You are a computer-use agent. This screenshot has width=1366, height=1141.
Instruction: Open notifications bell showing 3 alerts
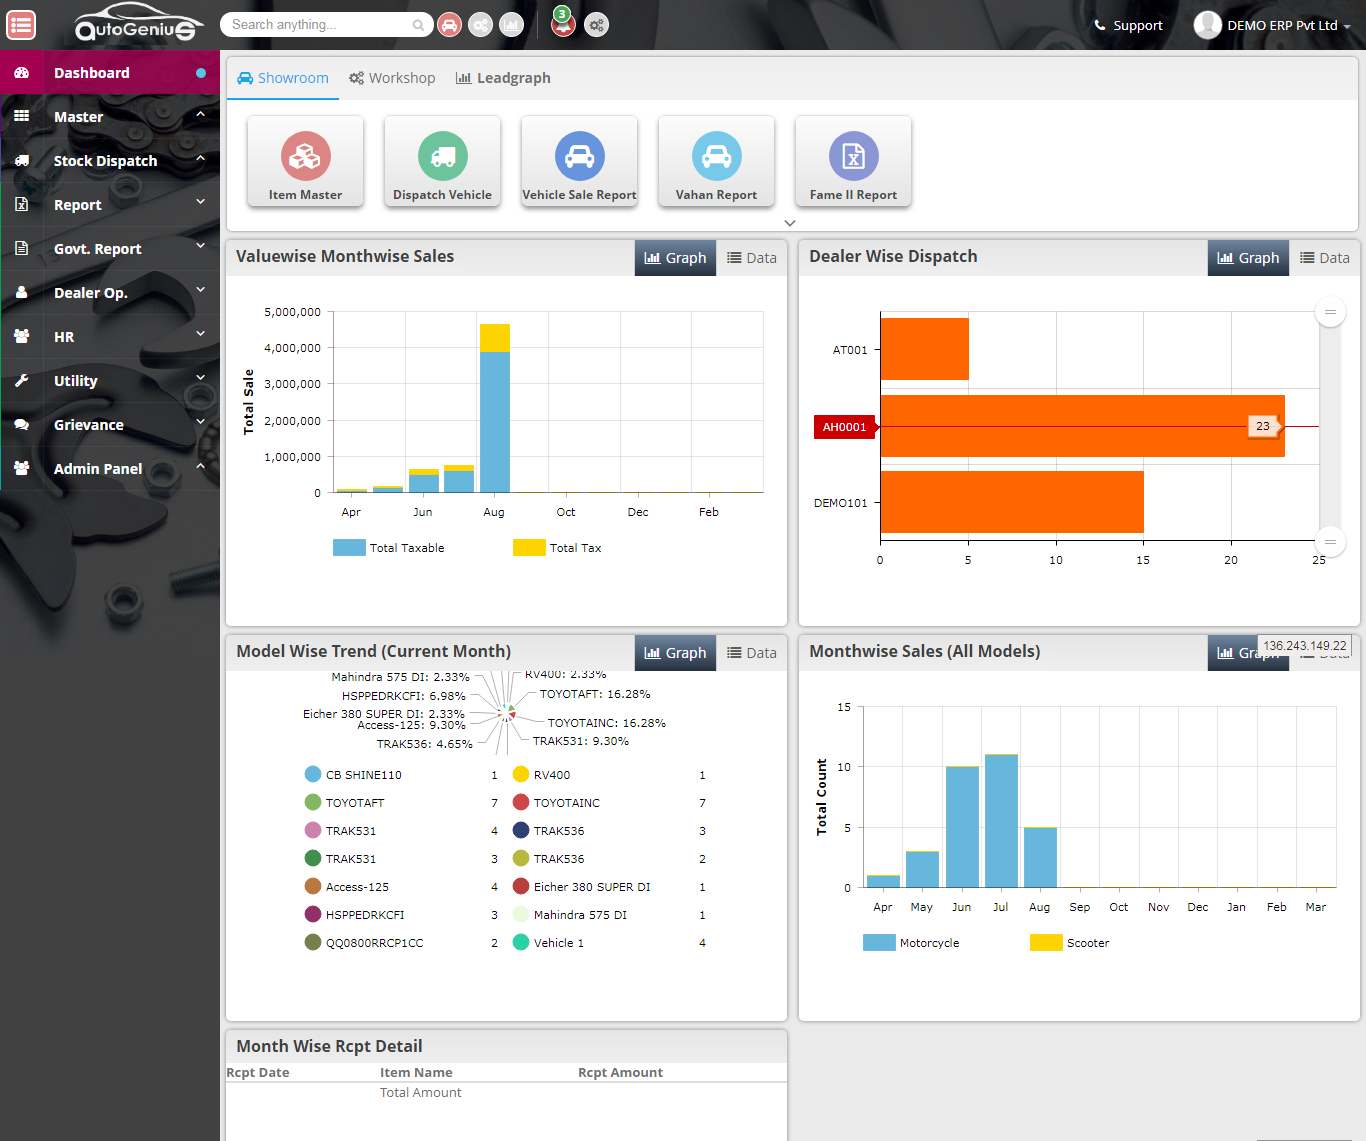pyautogui.click(x=562, y=24)
